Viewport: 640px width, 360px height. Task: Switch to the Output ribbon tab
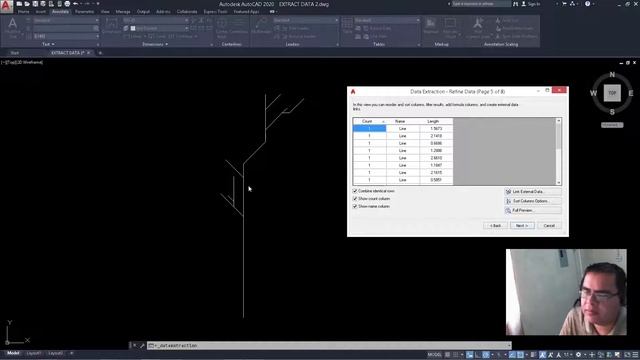tap(143, 12)
